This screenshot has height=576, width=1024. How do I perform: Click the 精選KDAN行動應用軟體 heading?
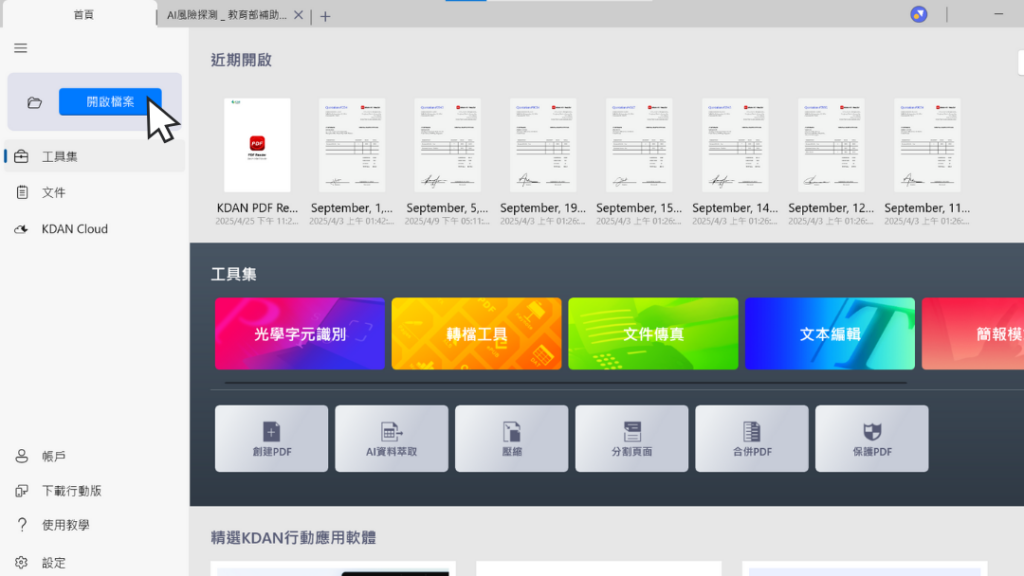pos(293,537)
